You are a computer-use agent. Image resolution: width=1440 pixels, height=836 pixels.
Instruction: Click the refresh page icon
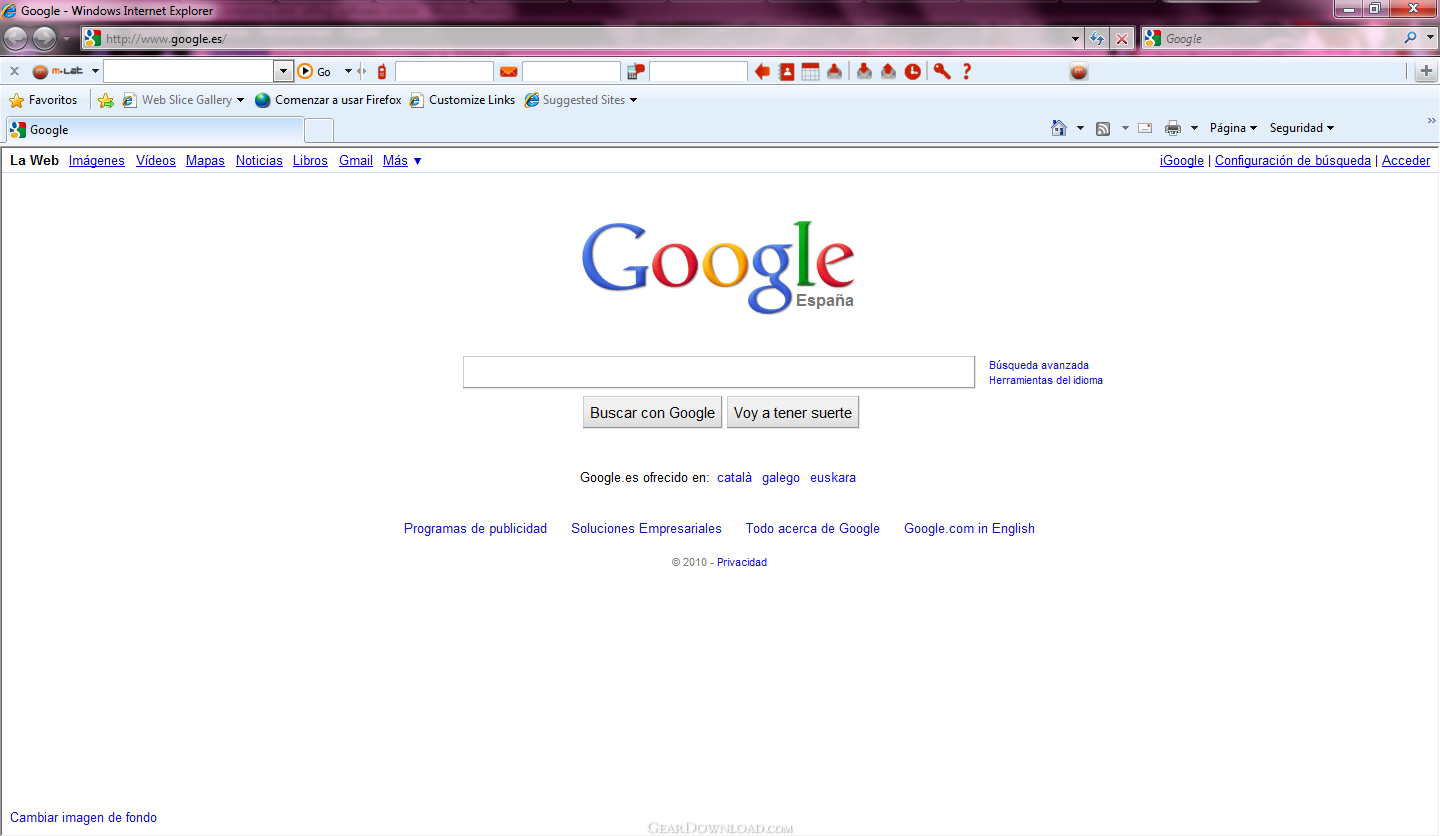1097,39
